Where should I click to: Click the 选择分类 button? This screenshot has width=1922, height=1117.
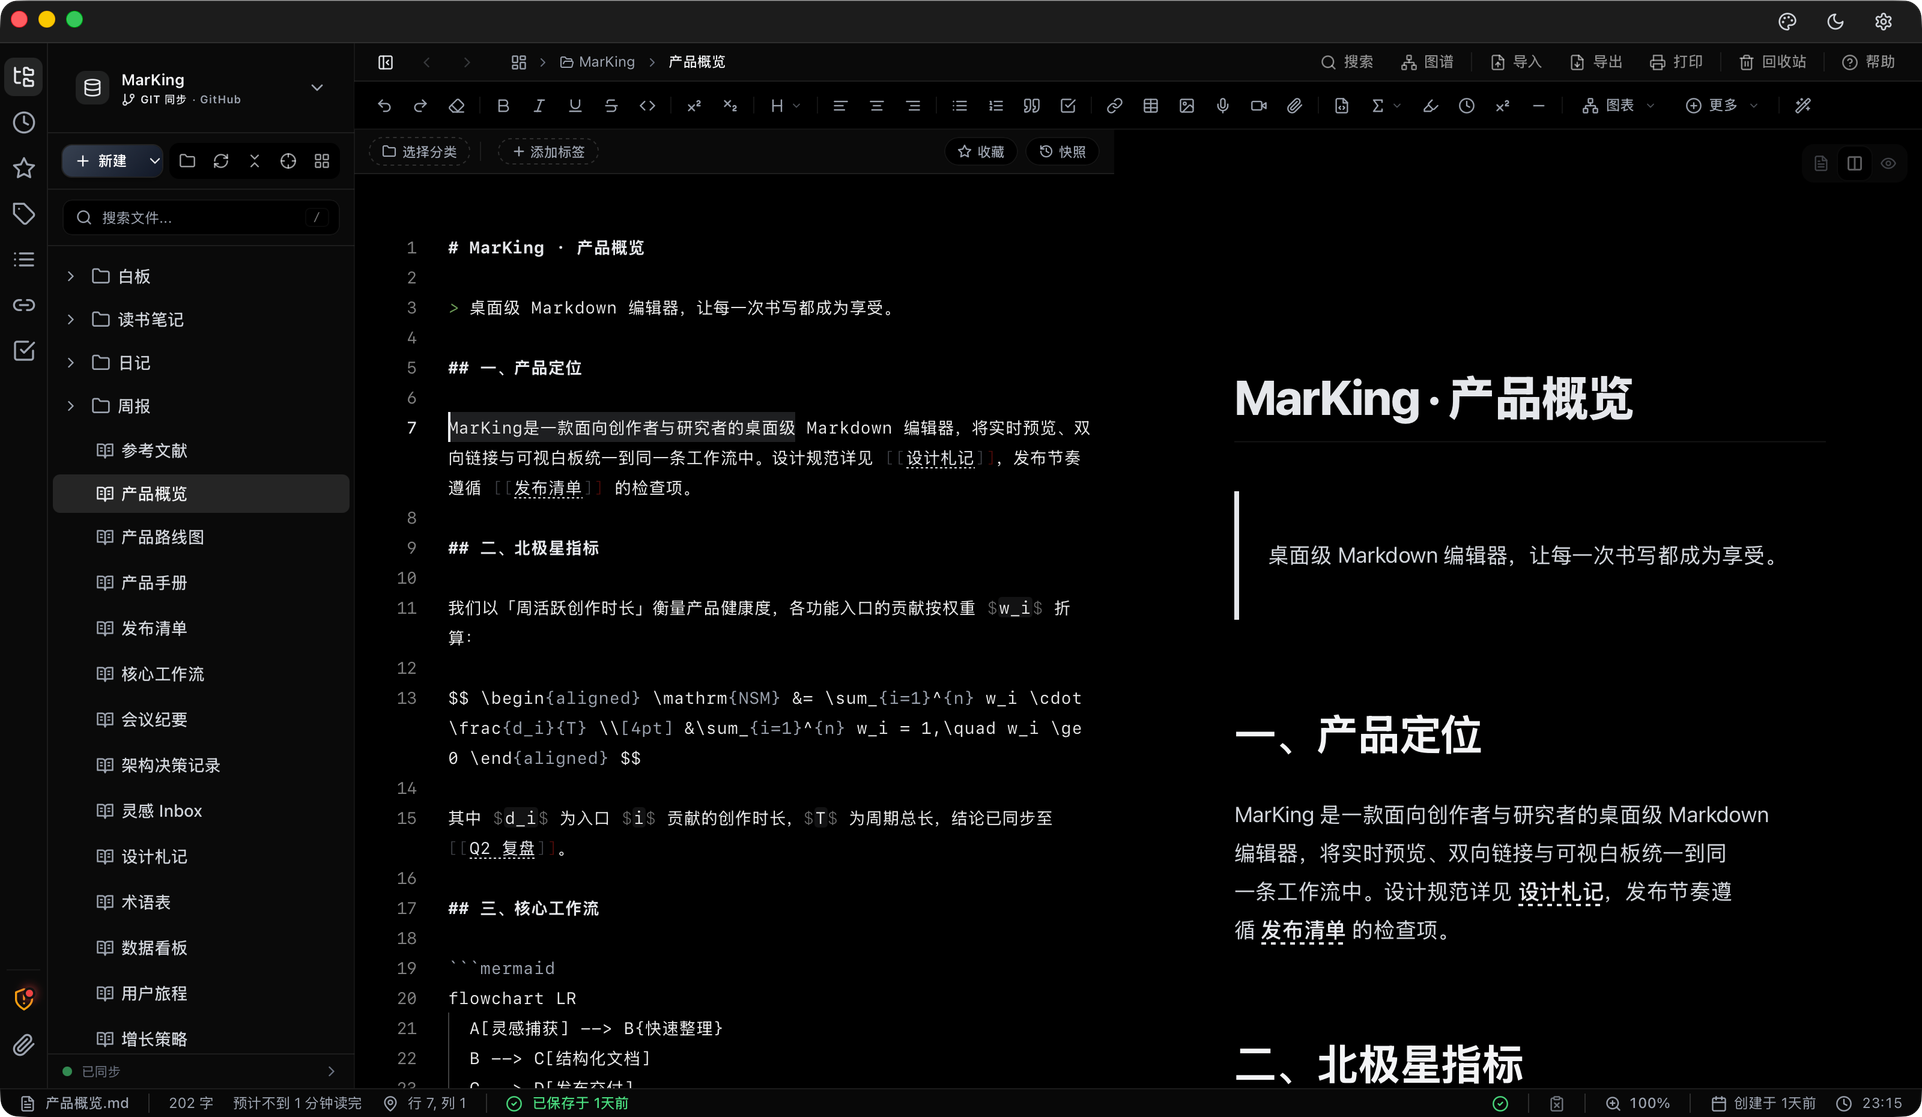coord(420,152)
